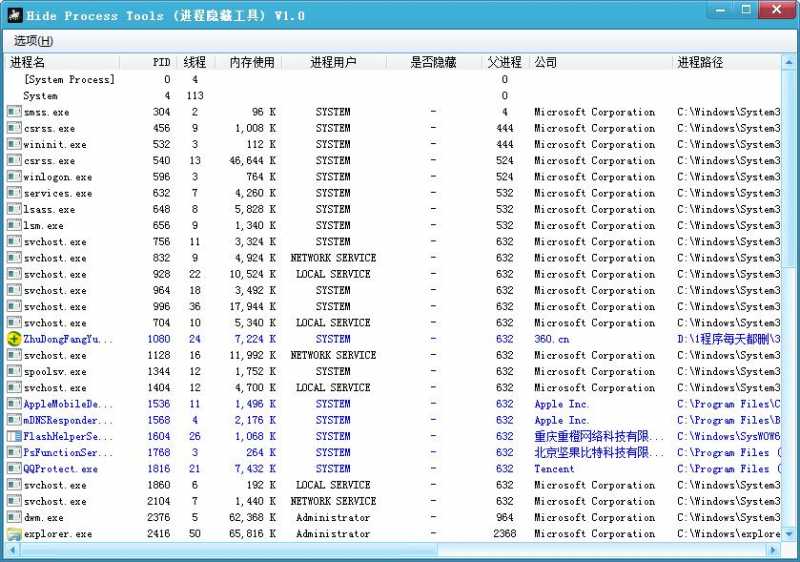Image resolution: width=800 pixels, height=562 pixels.
Task: Click the dwm.exe process icon
Action: point(14,518)
